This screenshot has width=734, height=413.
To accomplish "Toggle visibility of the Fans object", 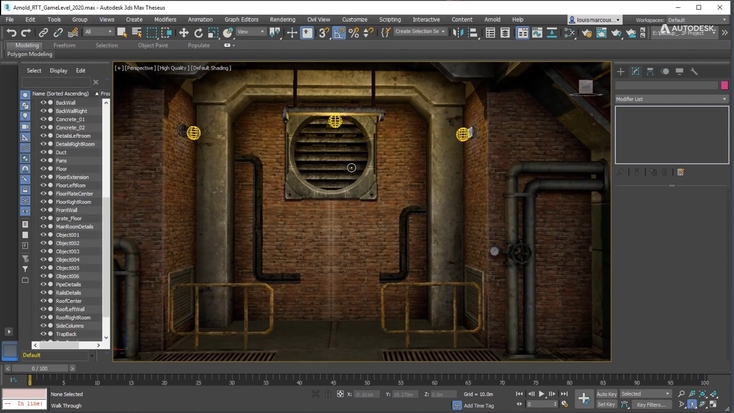I will [43, 161].
